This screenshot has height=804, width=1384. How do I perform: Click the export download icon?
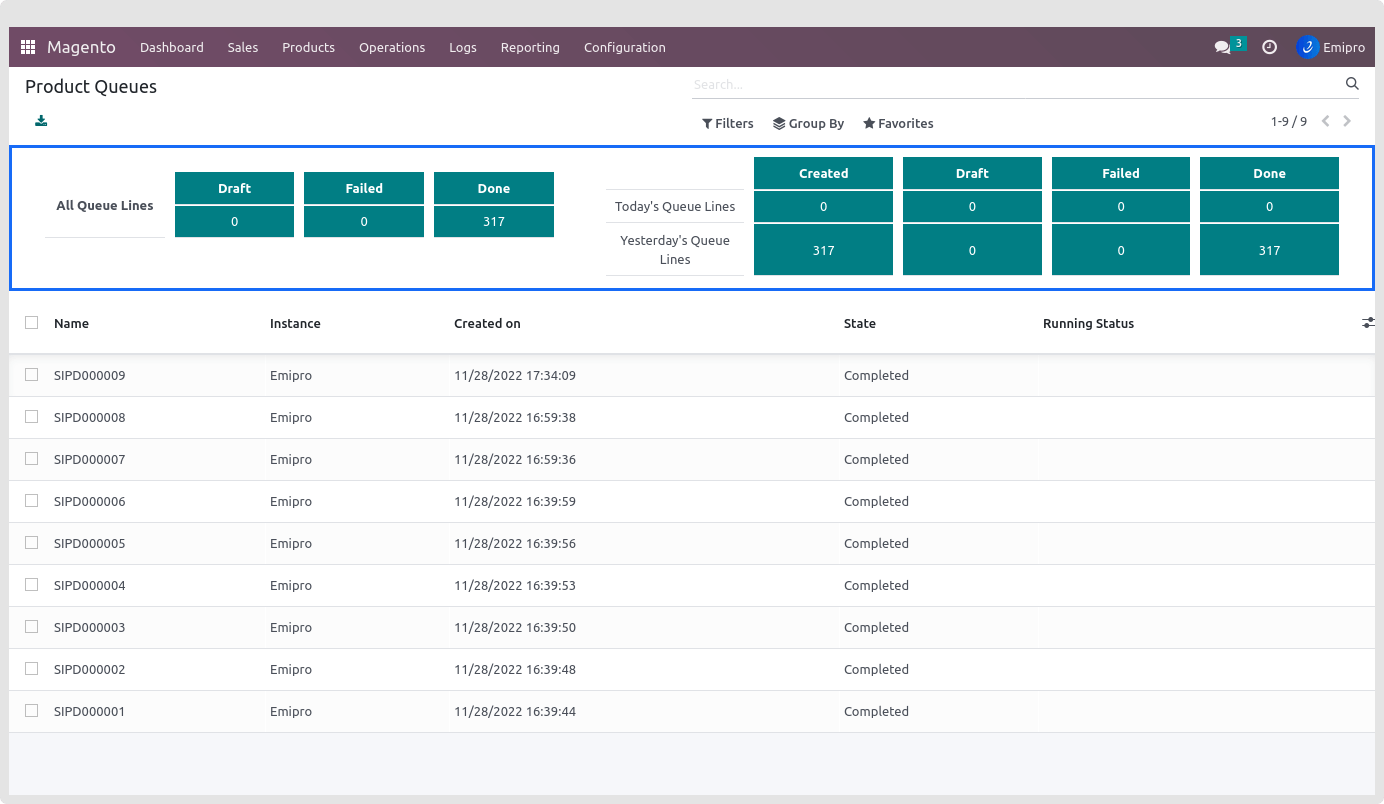(x=41, y=121)
